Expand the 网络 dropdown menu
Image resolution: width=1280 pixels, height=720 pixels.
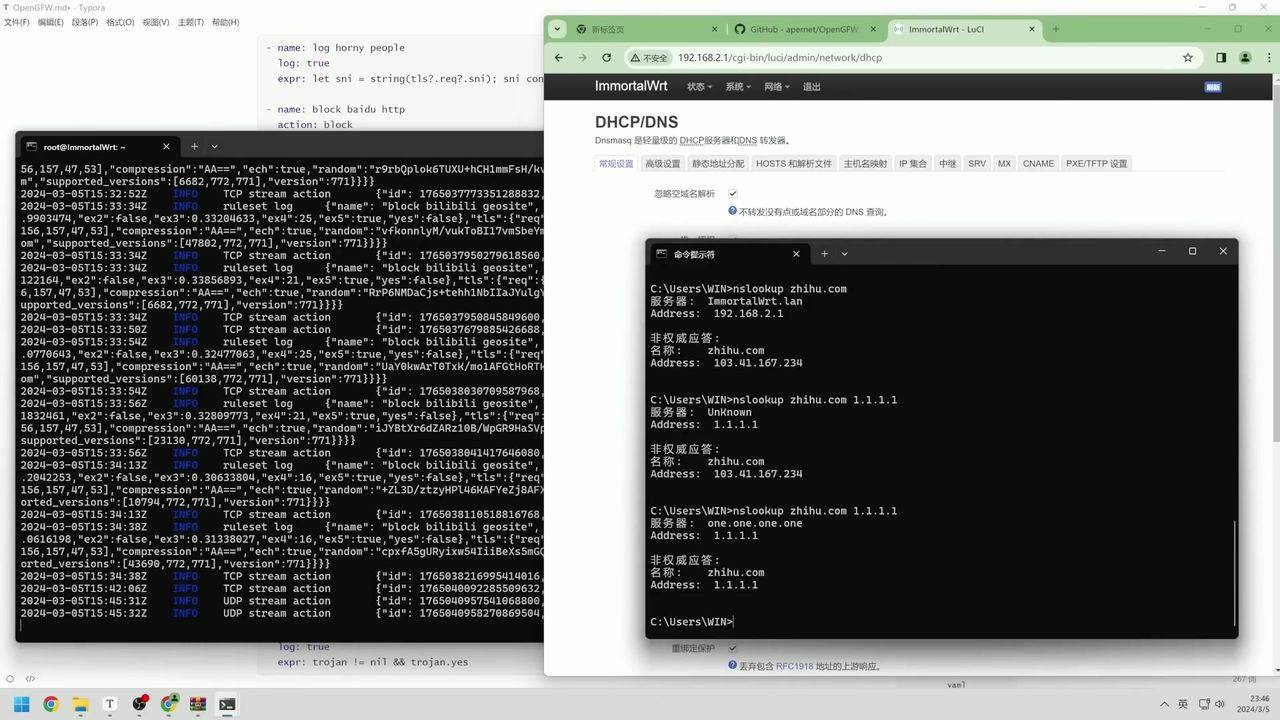click(778, 87)
